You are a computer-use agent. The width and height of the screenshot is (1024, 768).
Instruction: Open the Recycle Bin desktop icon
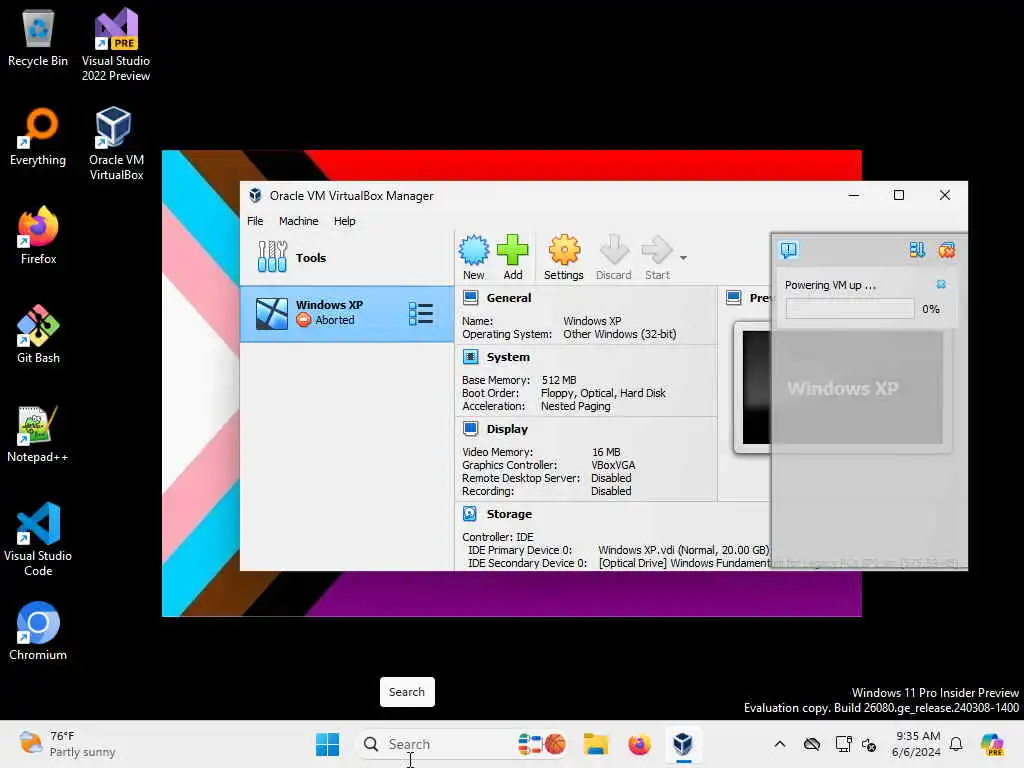(38, 38)
